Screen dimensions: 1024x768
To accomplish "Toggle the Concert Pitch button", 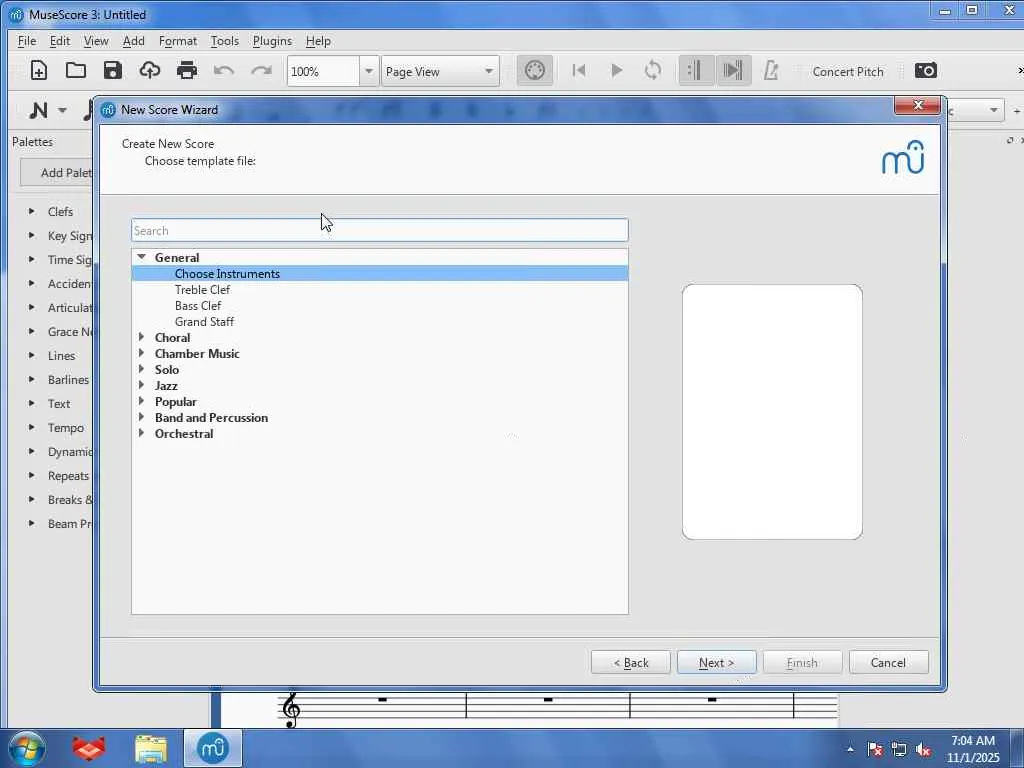I will 848,72.
